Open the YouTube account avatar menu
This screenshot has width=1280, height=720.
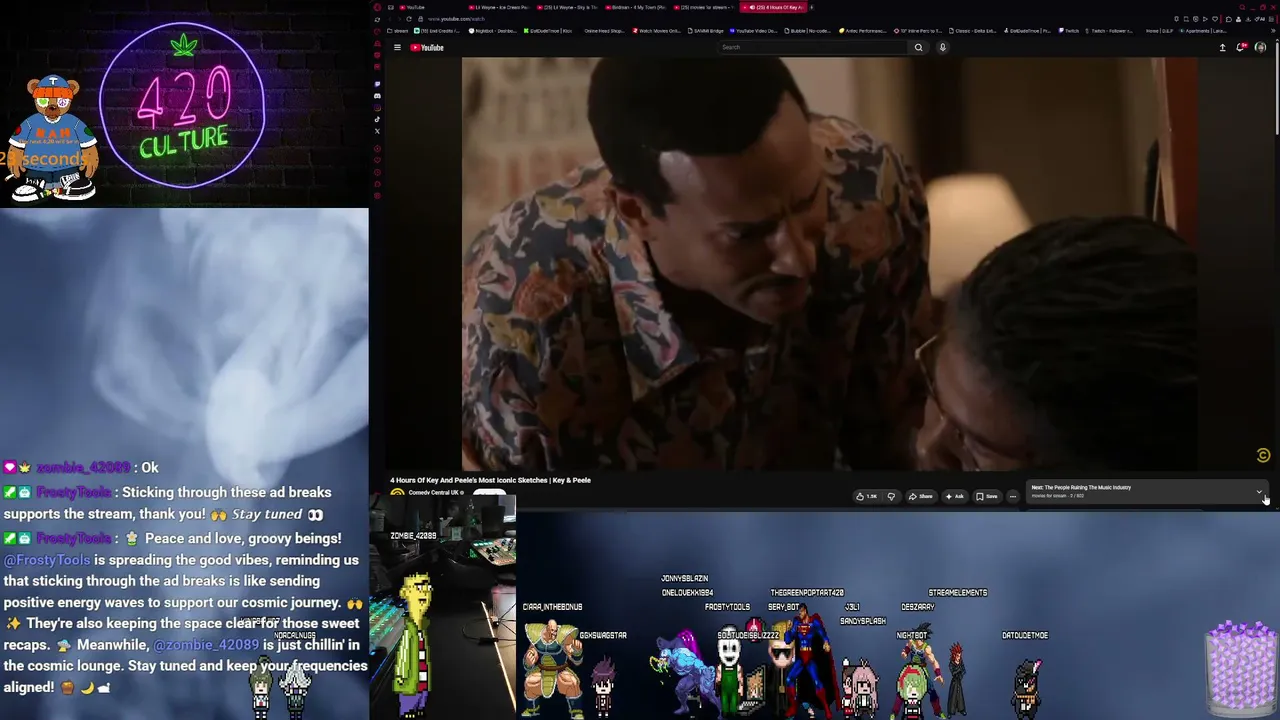click(x=1260, y=47)
